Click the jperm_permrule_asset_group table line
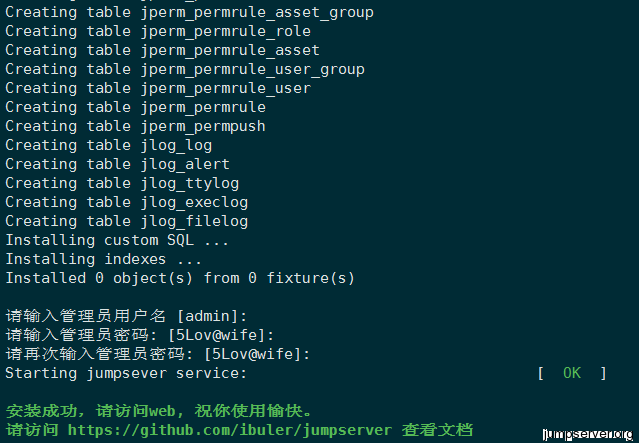Viewport: 639px width, 443px height. coord(189,12)
